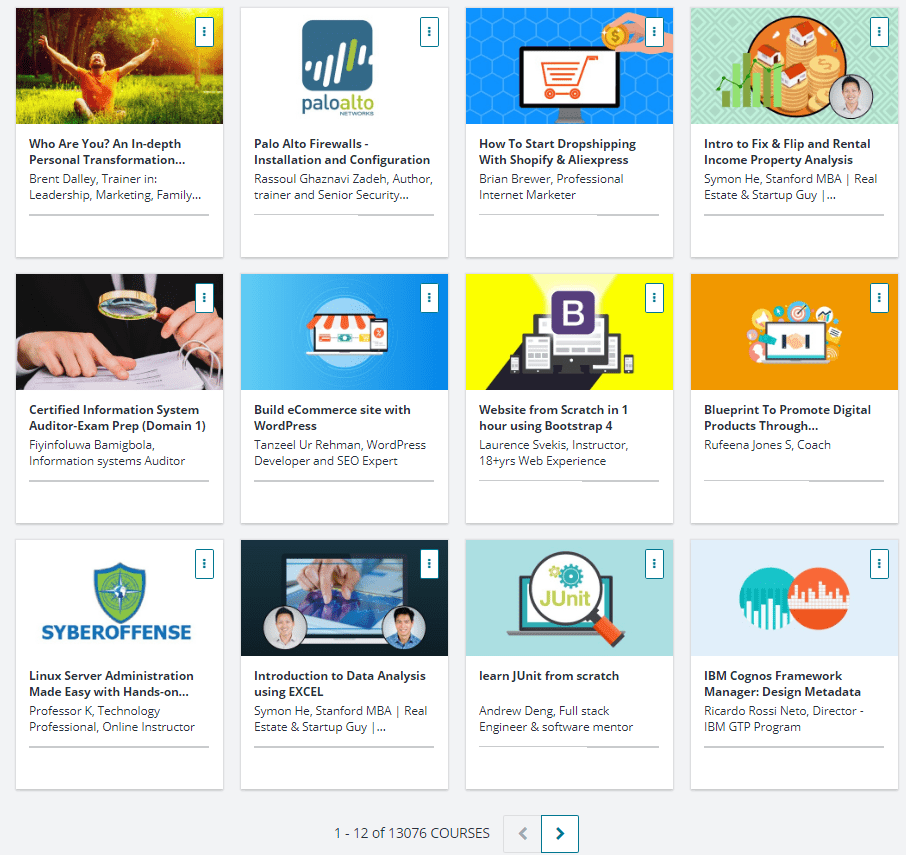Open 'Build eCommerce site with WordPress' course title
This screenshot has height=855, width=906.
[x=332, y=418]
